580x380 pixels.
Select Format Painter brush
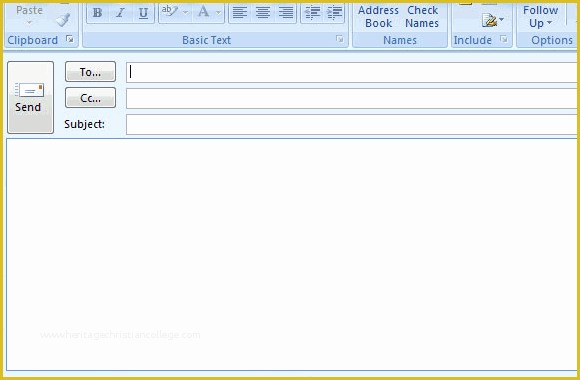[x=63, y=20]
